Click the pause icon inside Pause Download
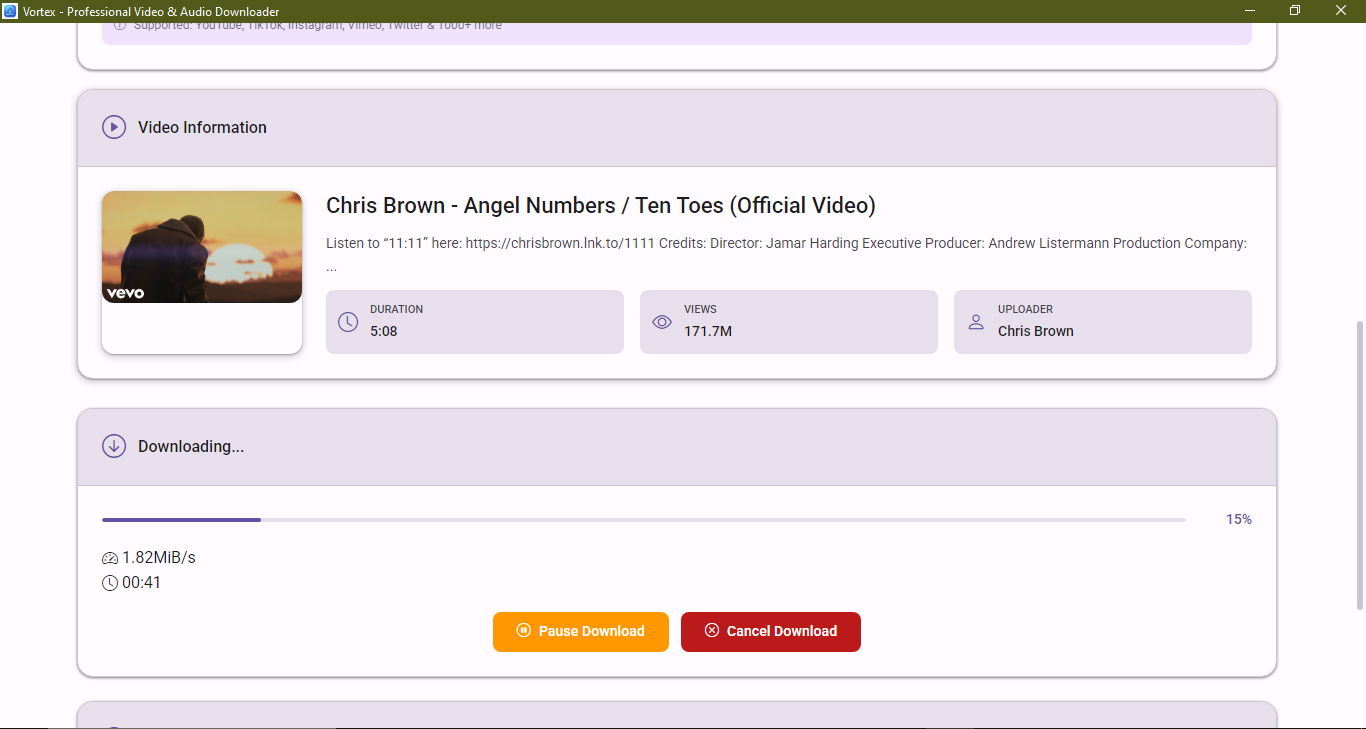The image size is (1366, 729). click(x=523, y=631)
